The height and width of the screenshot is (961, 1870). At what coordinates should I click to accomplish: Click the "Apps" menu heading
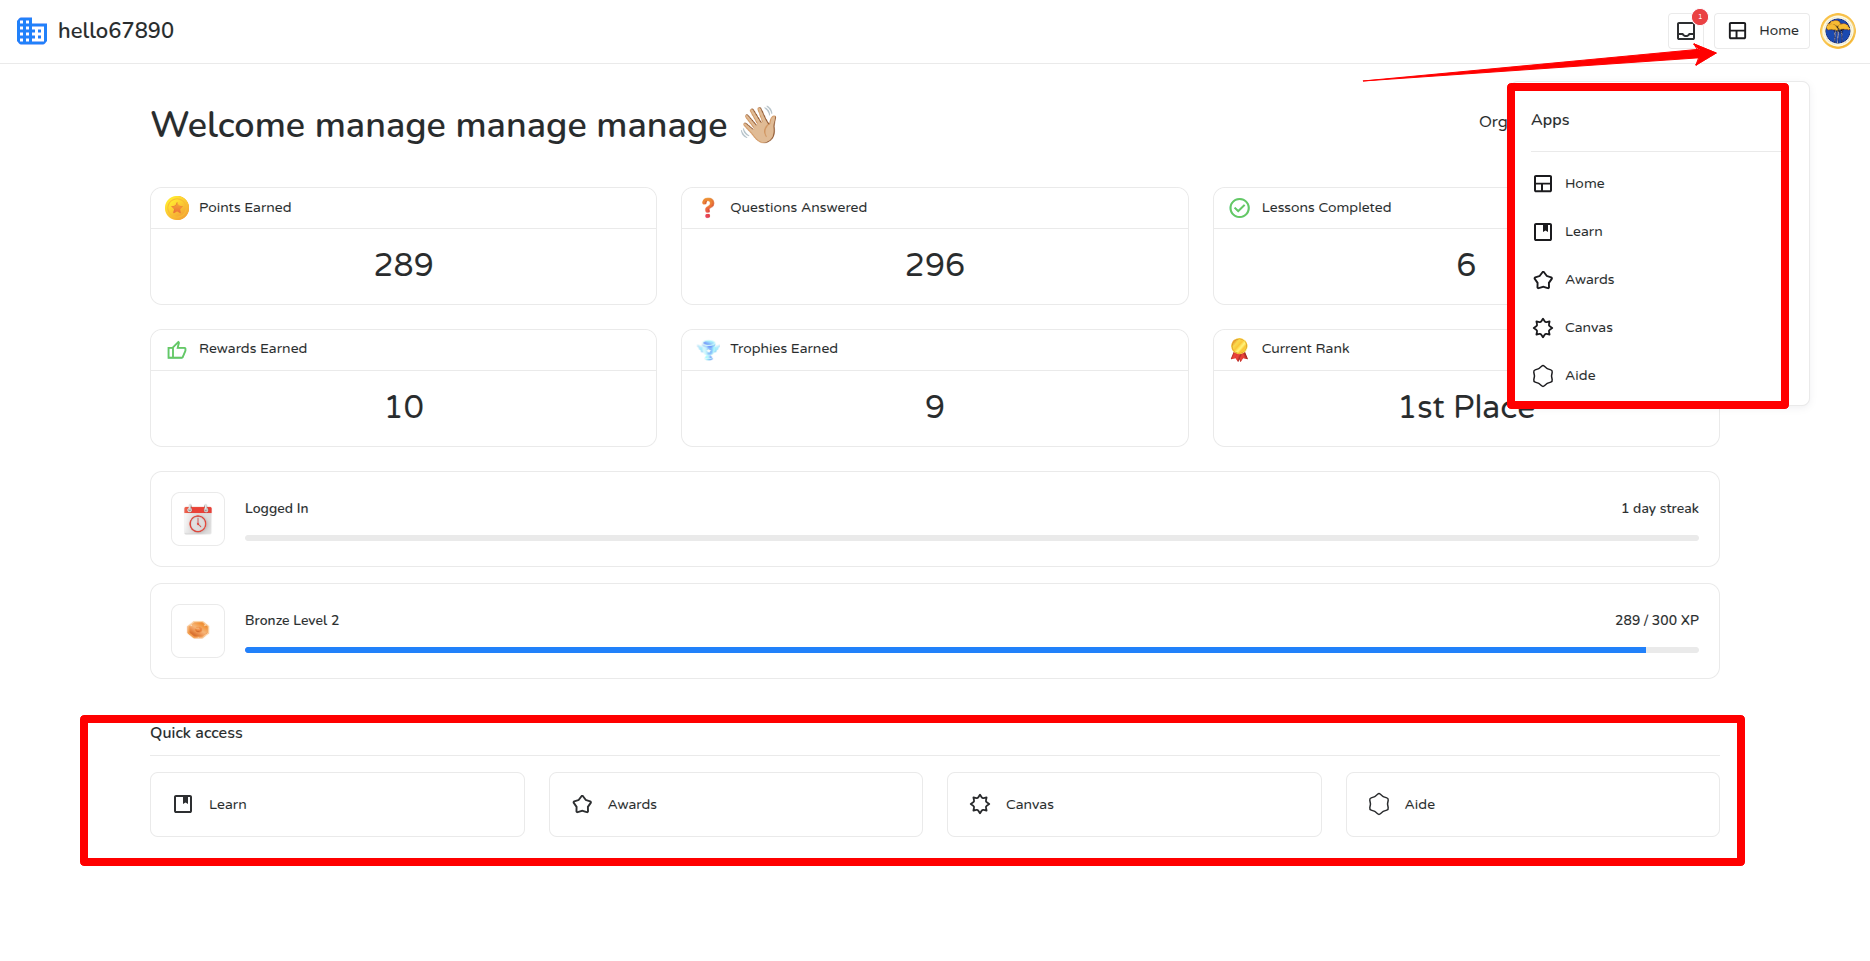point(1550,120)
